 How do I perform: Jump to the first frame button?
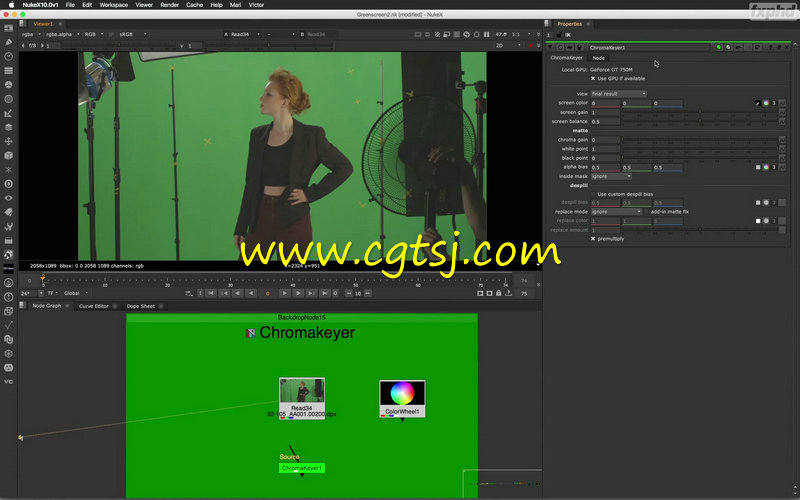pyautogui.click(x=211, y=293)
